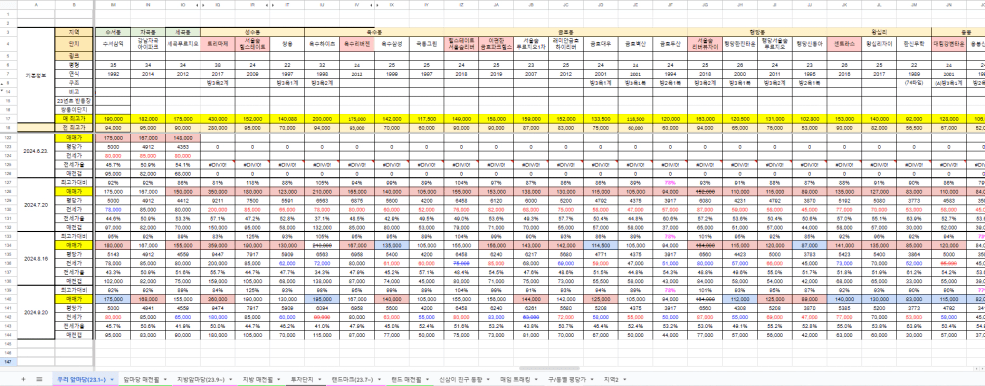Screen dimensions: 985x386
Task: Select the 2024.7.20 date cell
Action: coord(36,204)
